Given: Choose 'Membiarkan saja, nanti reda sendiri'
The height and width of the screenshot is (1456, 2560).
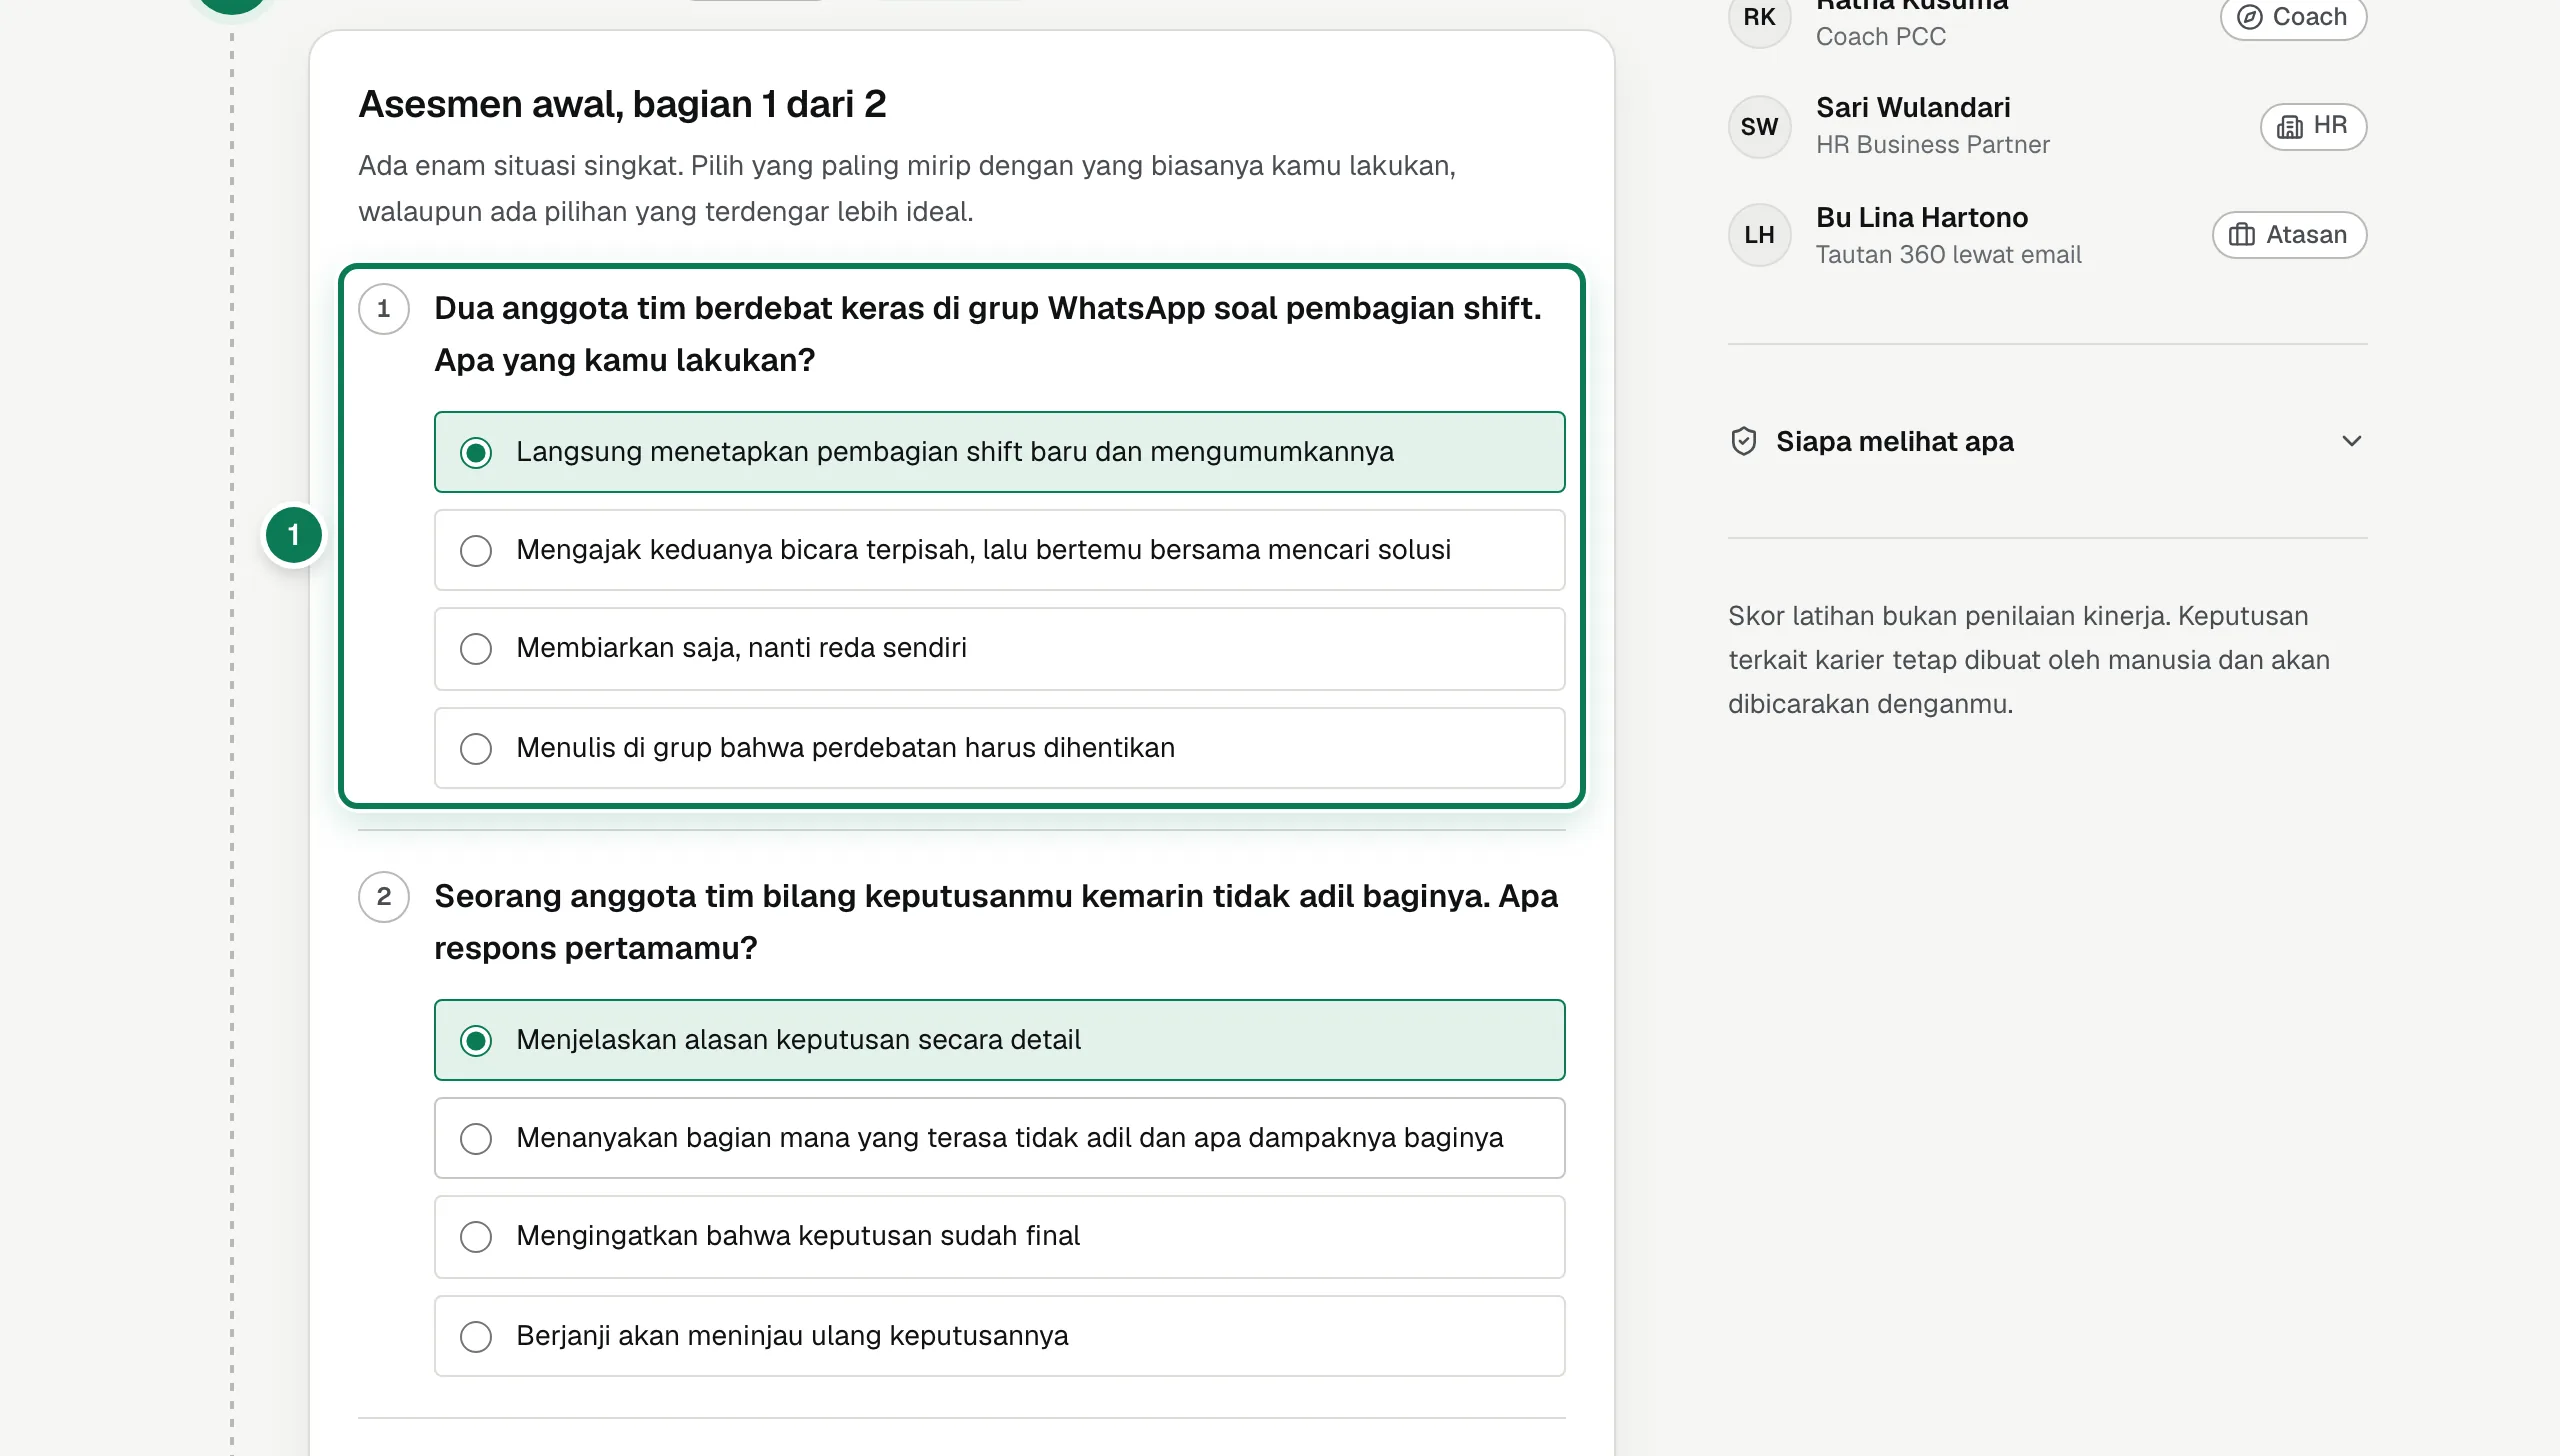Looking at the screenshot, I should pyautogui.click(x=999, y=648).
